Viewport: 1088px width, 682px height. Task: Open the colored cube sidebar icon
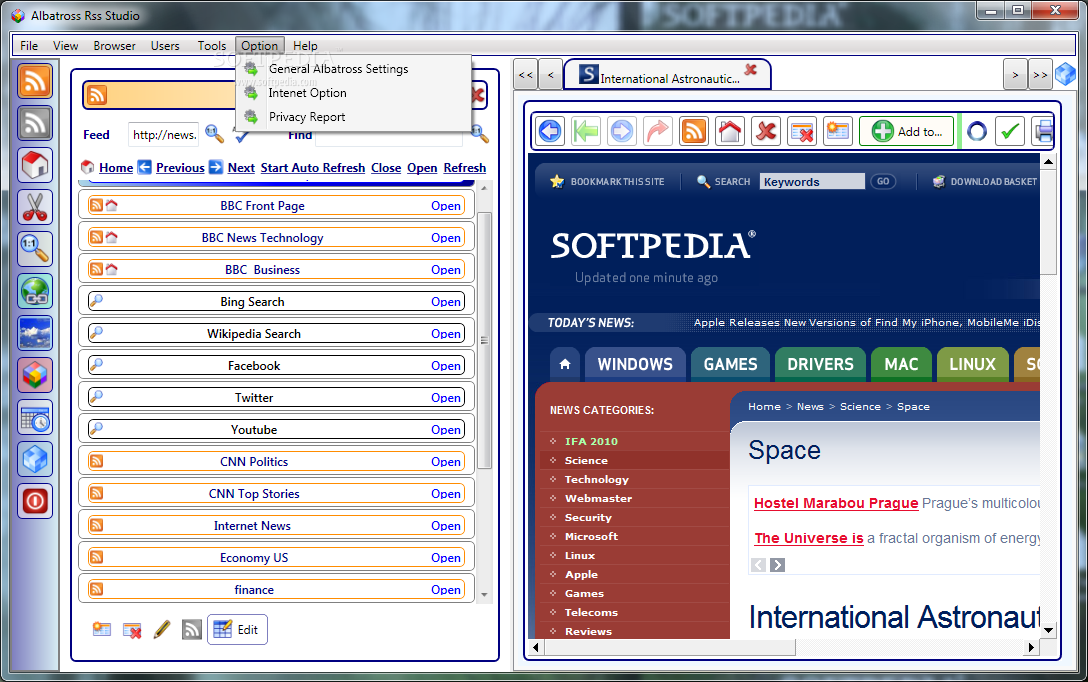(35, 375)
